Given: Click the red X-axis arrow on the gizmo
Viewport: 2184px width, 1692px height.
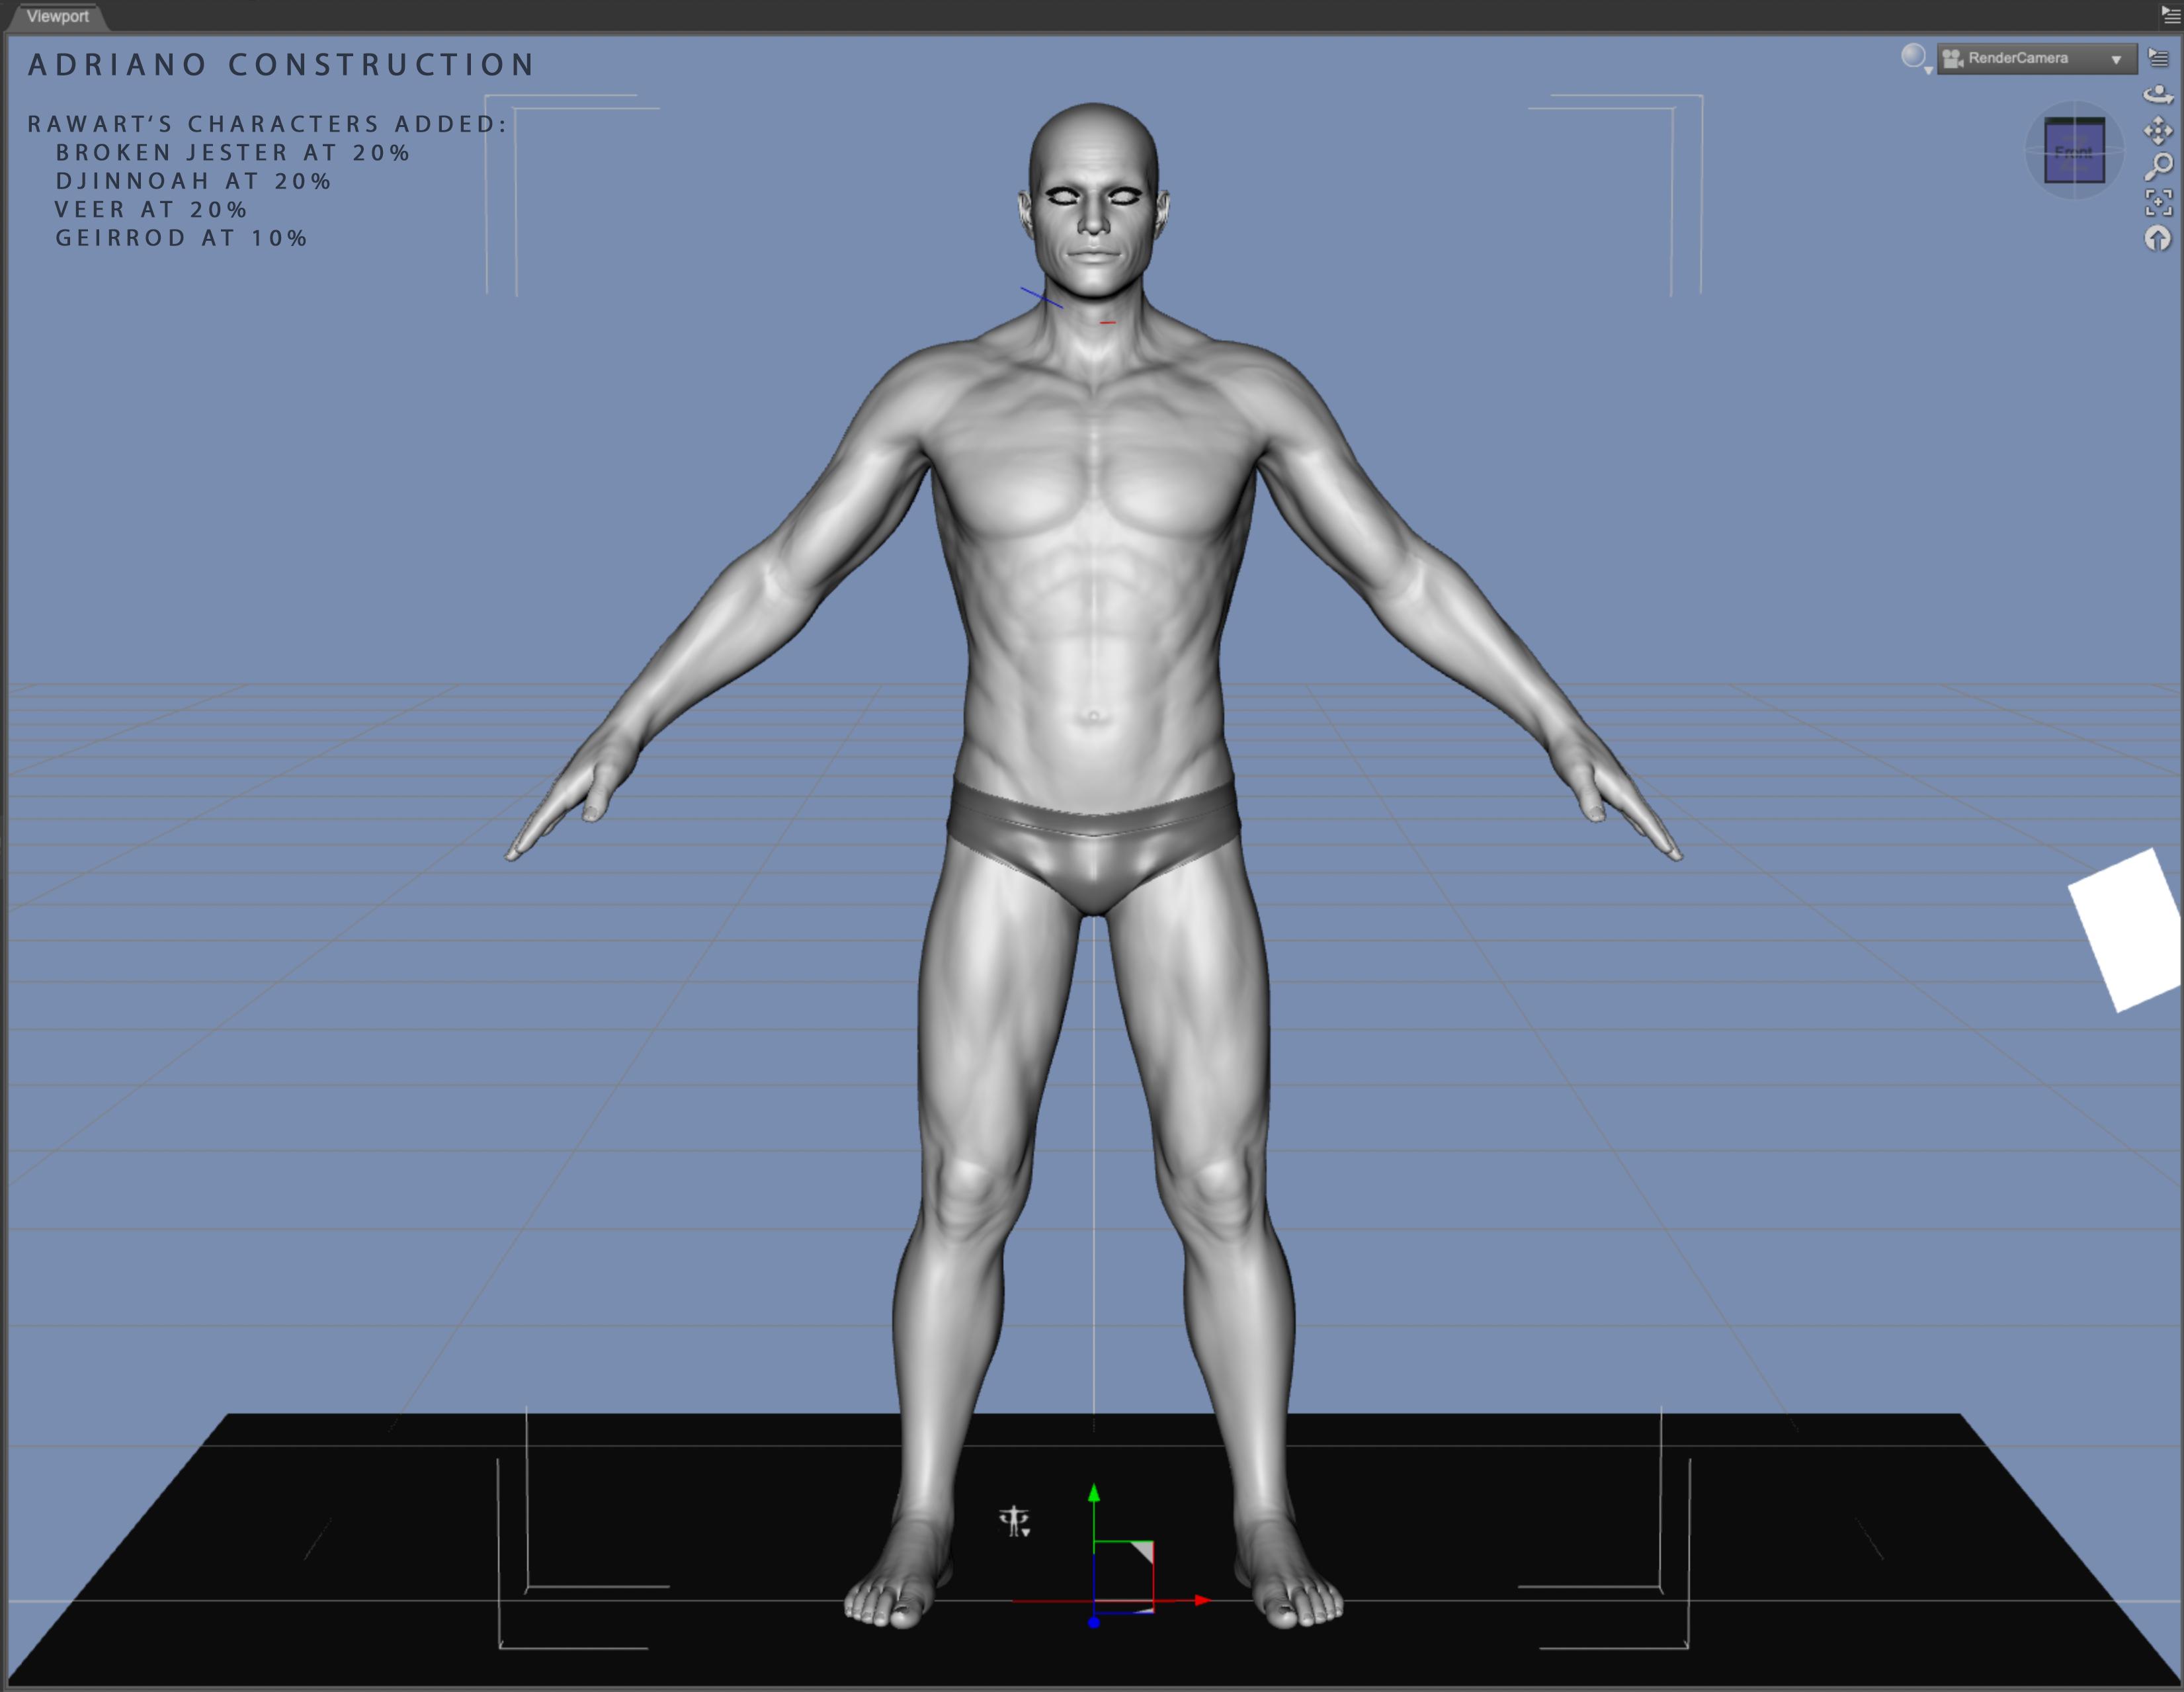Looking at the screenshot, I should click(x=1202, y=1600).
